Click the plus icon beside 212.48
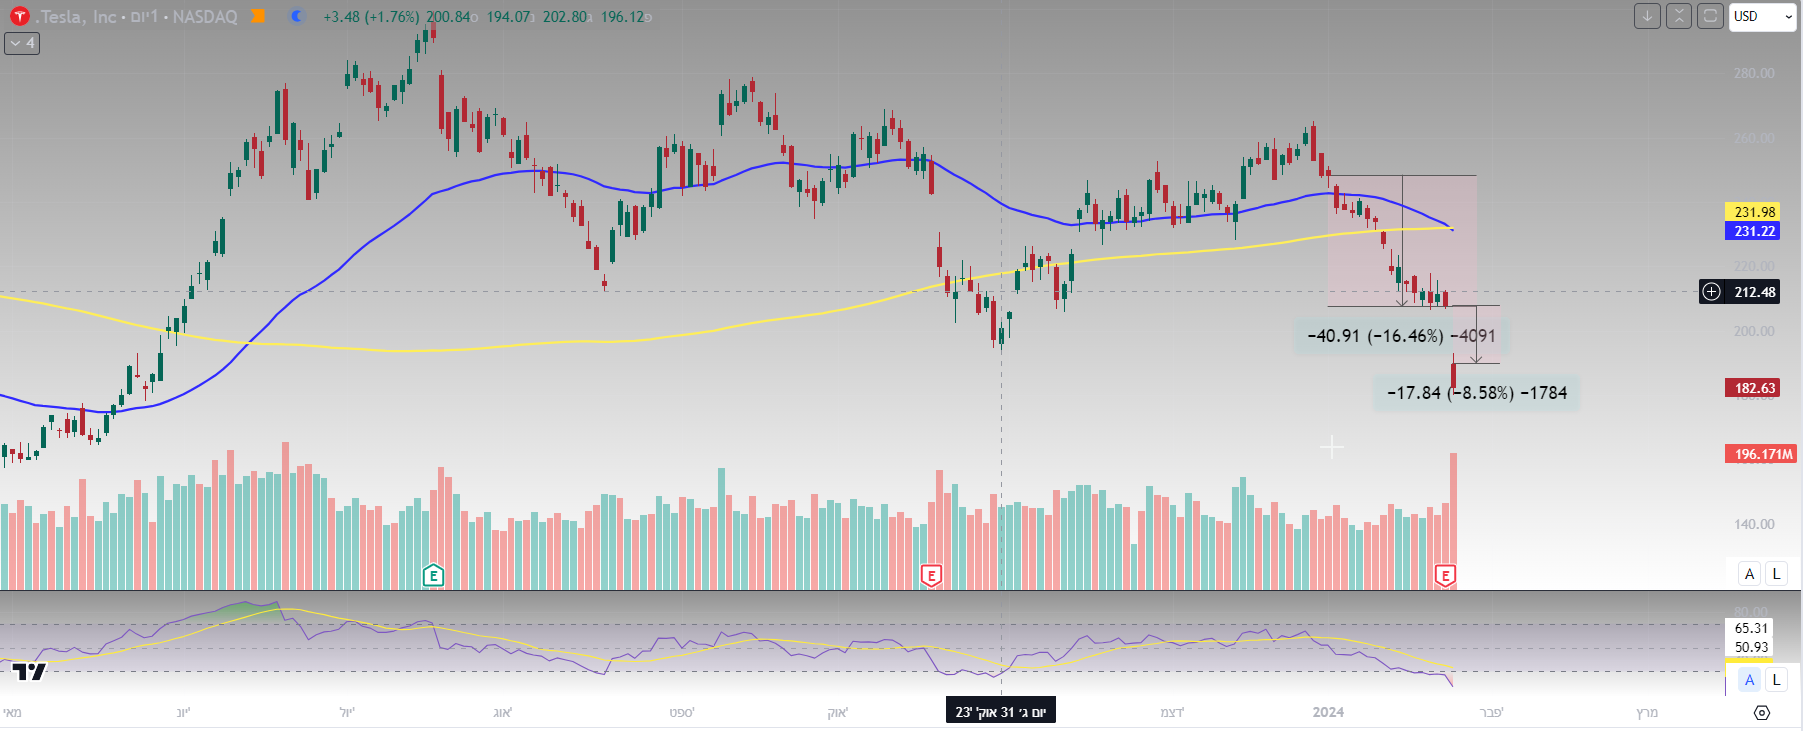 tap(1712, 292)
